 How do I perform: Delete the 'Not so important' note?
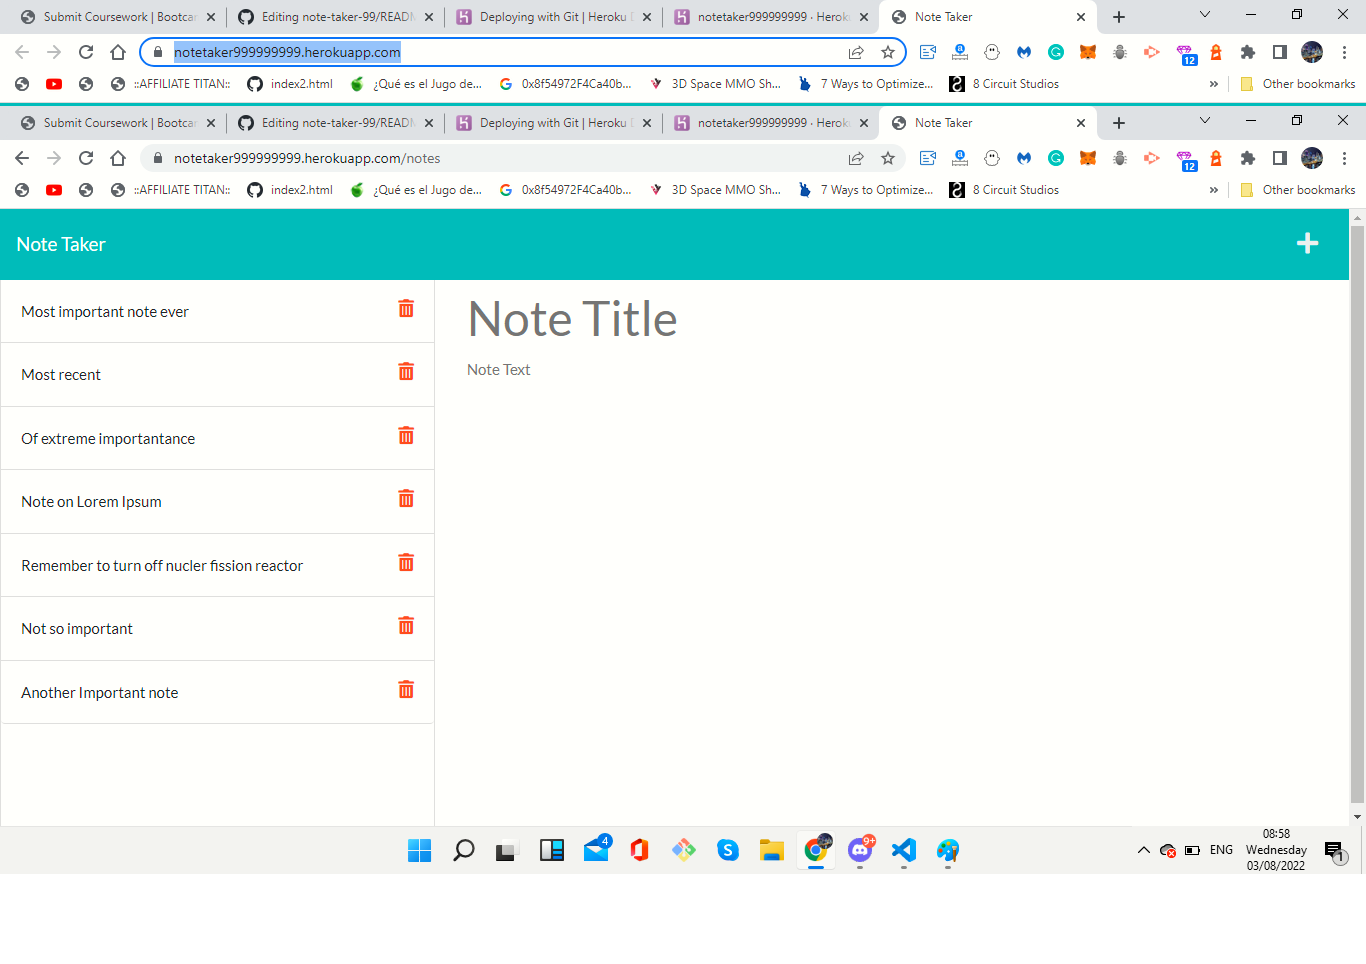click(x=406, y=625)
